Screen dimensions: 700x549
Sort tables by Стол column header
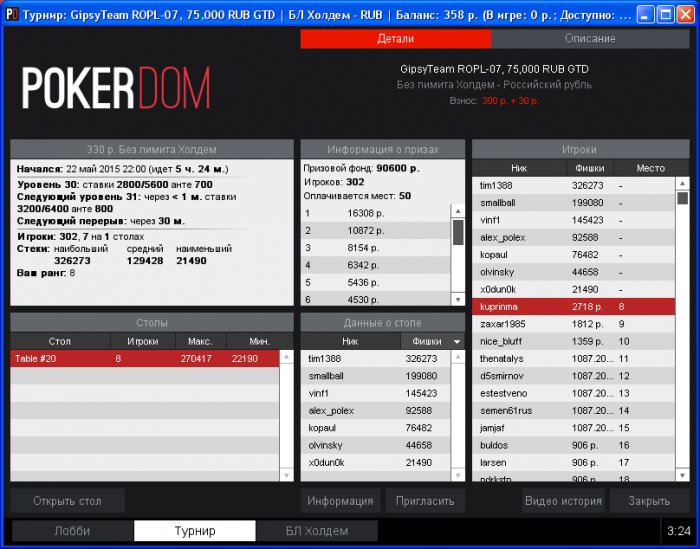click(60, 341)
